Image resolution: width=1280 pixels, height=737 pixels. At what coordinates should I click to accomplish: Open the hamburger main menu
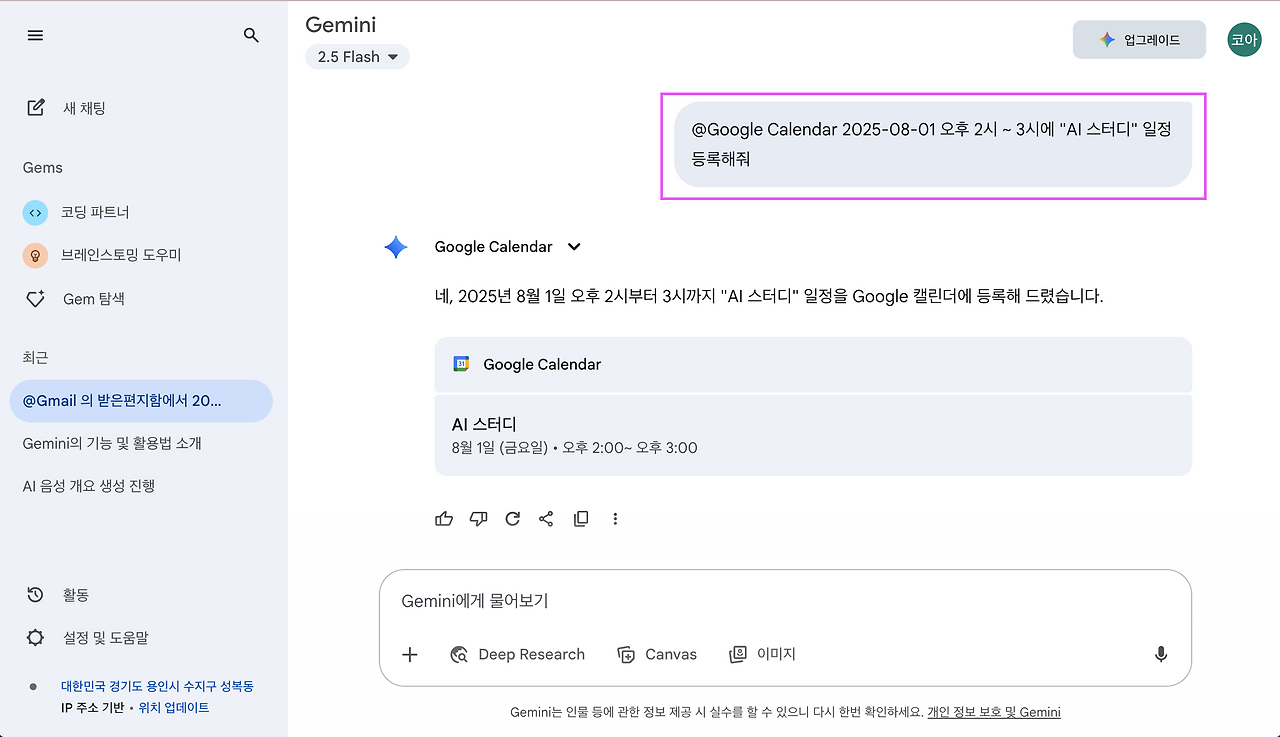[36, 35]
